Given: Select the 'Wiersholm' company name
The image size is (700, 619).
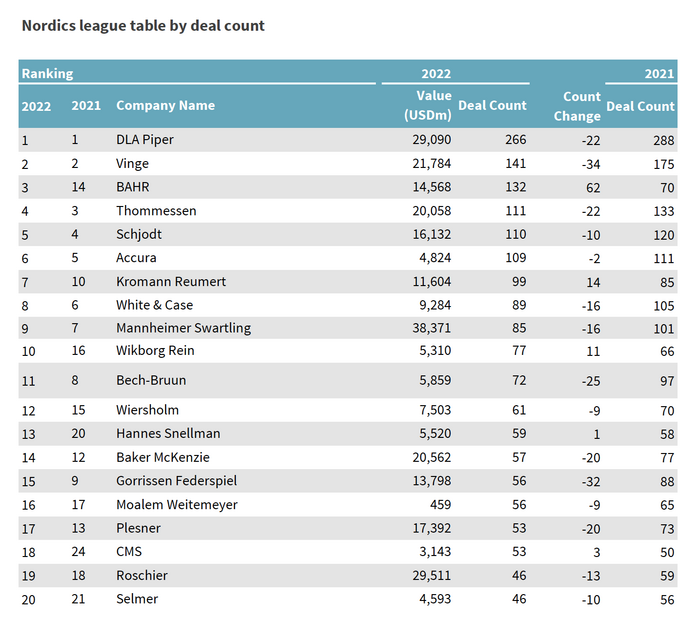Looking at the screenshot, I should (x=147, y=410).
